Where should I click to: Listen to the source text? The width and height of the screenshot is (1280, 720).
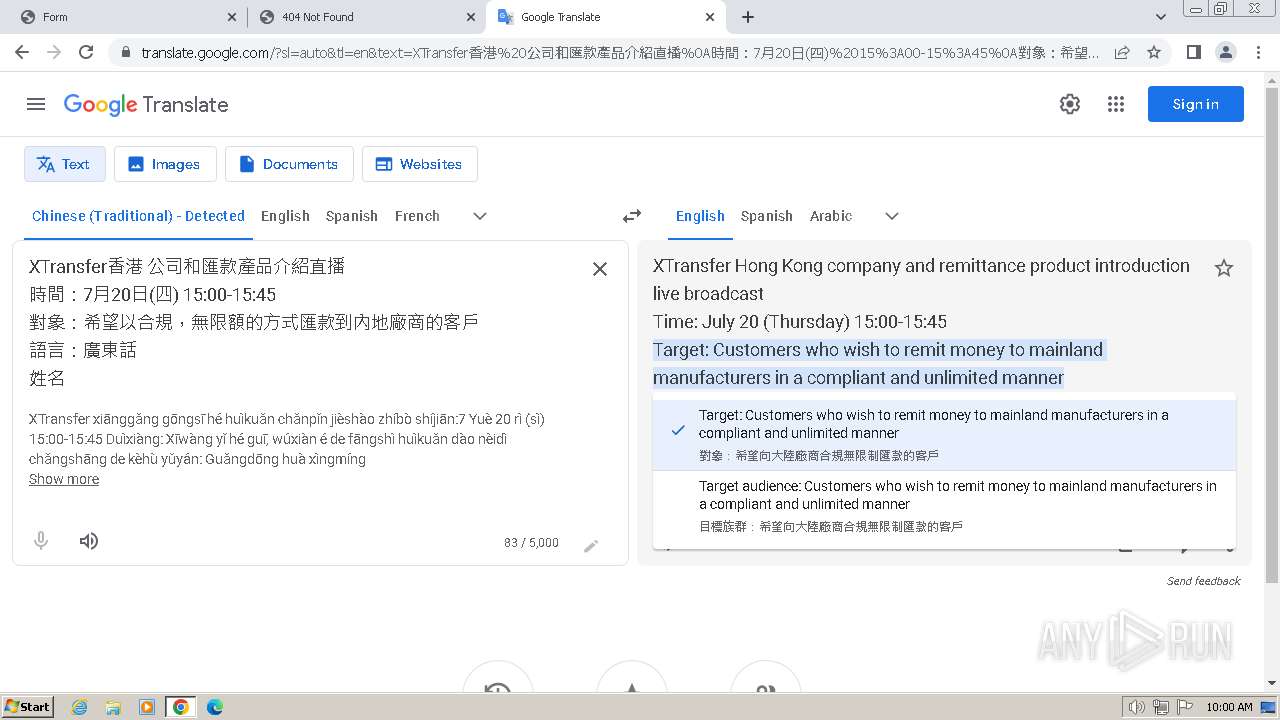pos(89,541)
